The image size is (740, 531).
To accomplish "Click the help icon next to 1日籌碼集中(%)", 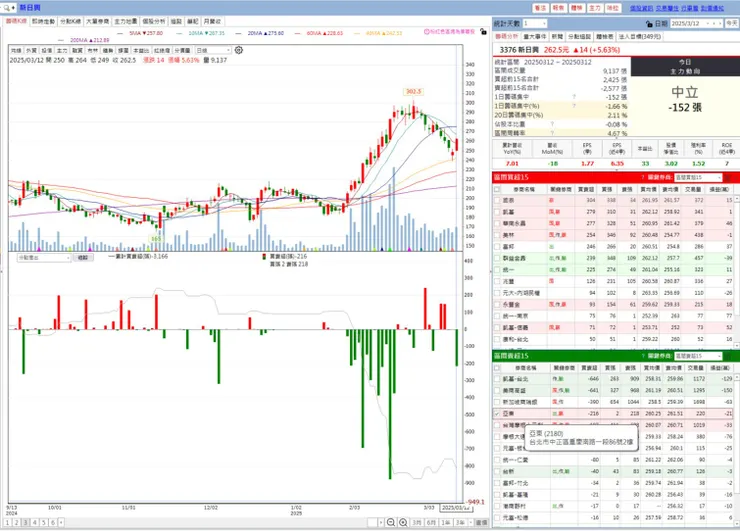I will click(x=574, y=106).
